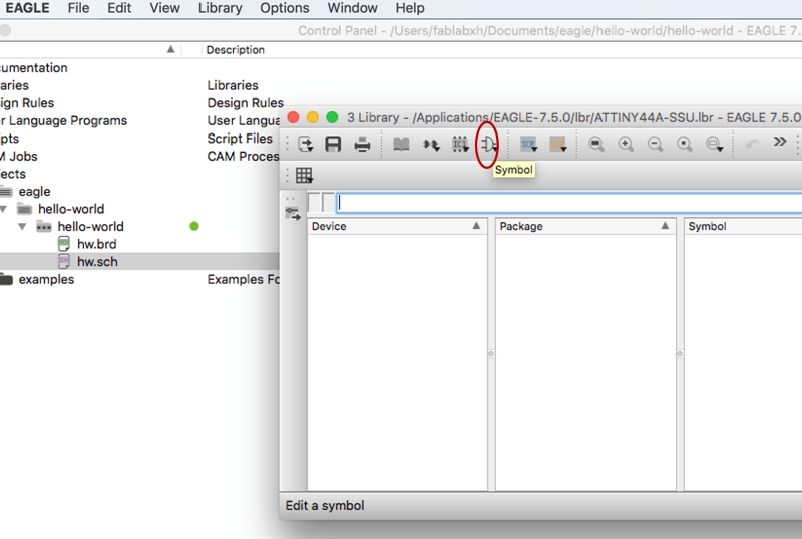Toggle sort arrow in Control Panel name column
The image size is (802, 539).
pos(170,49)
